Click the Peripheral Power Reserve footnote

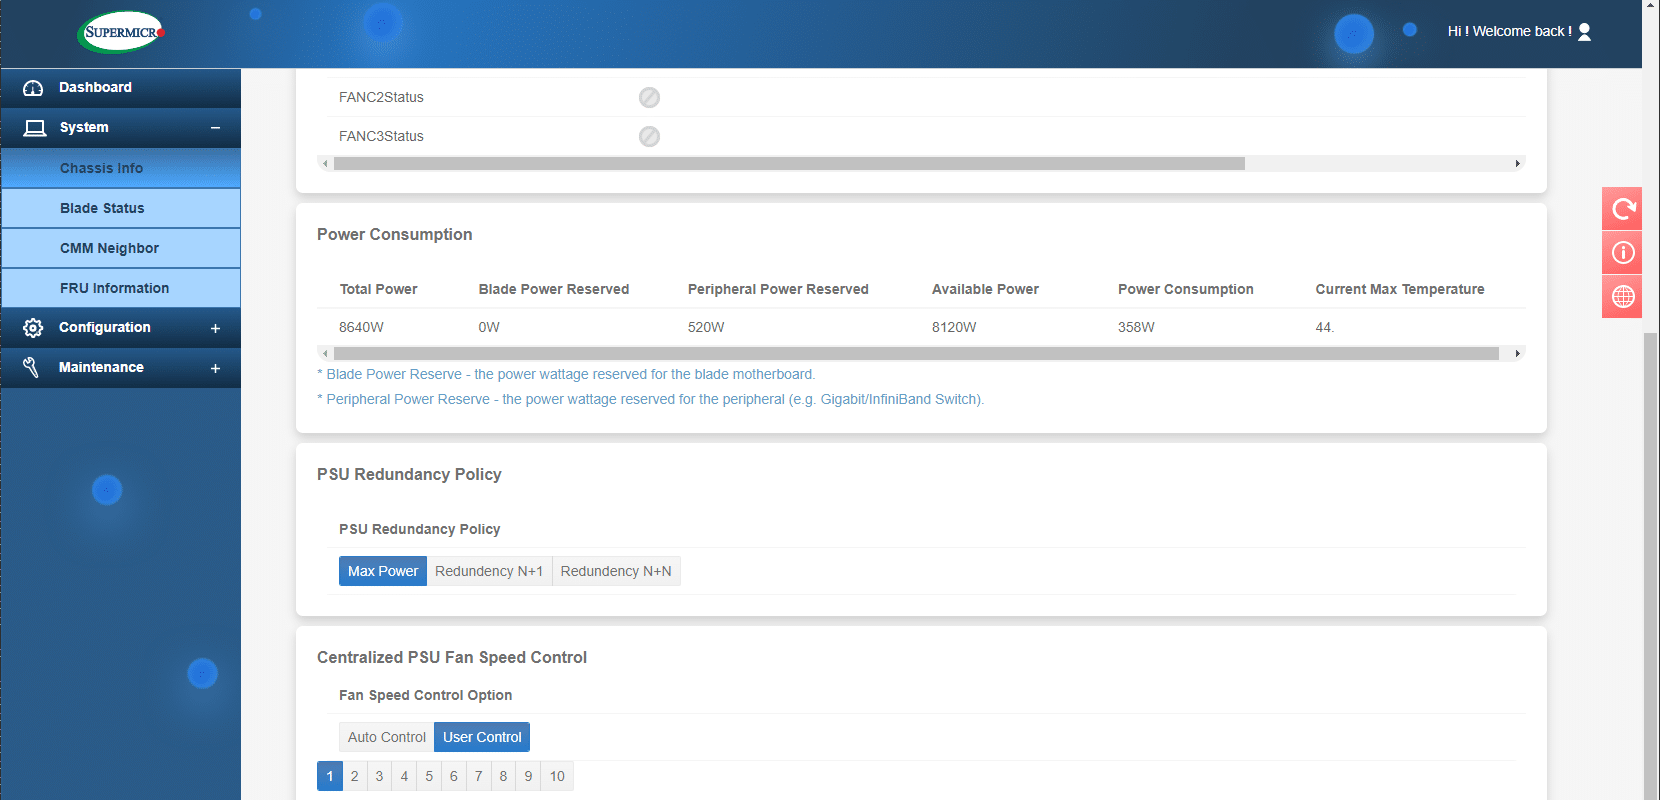click(x=650, y=399)
